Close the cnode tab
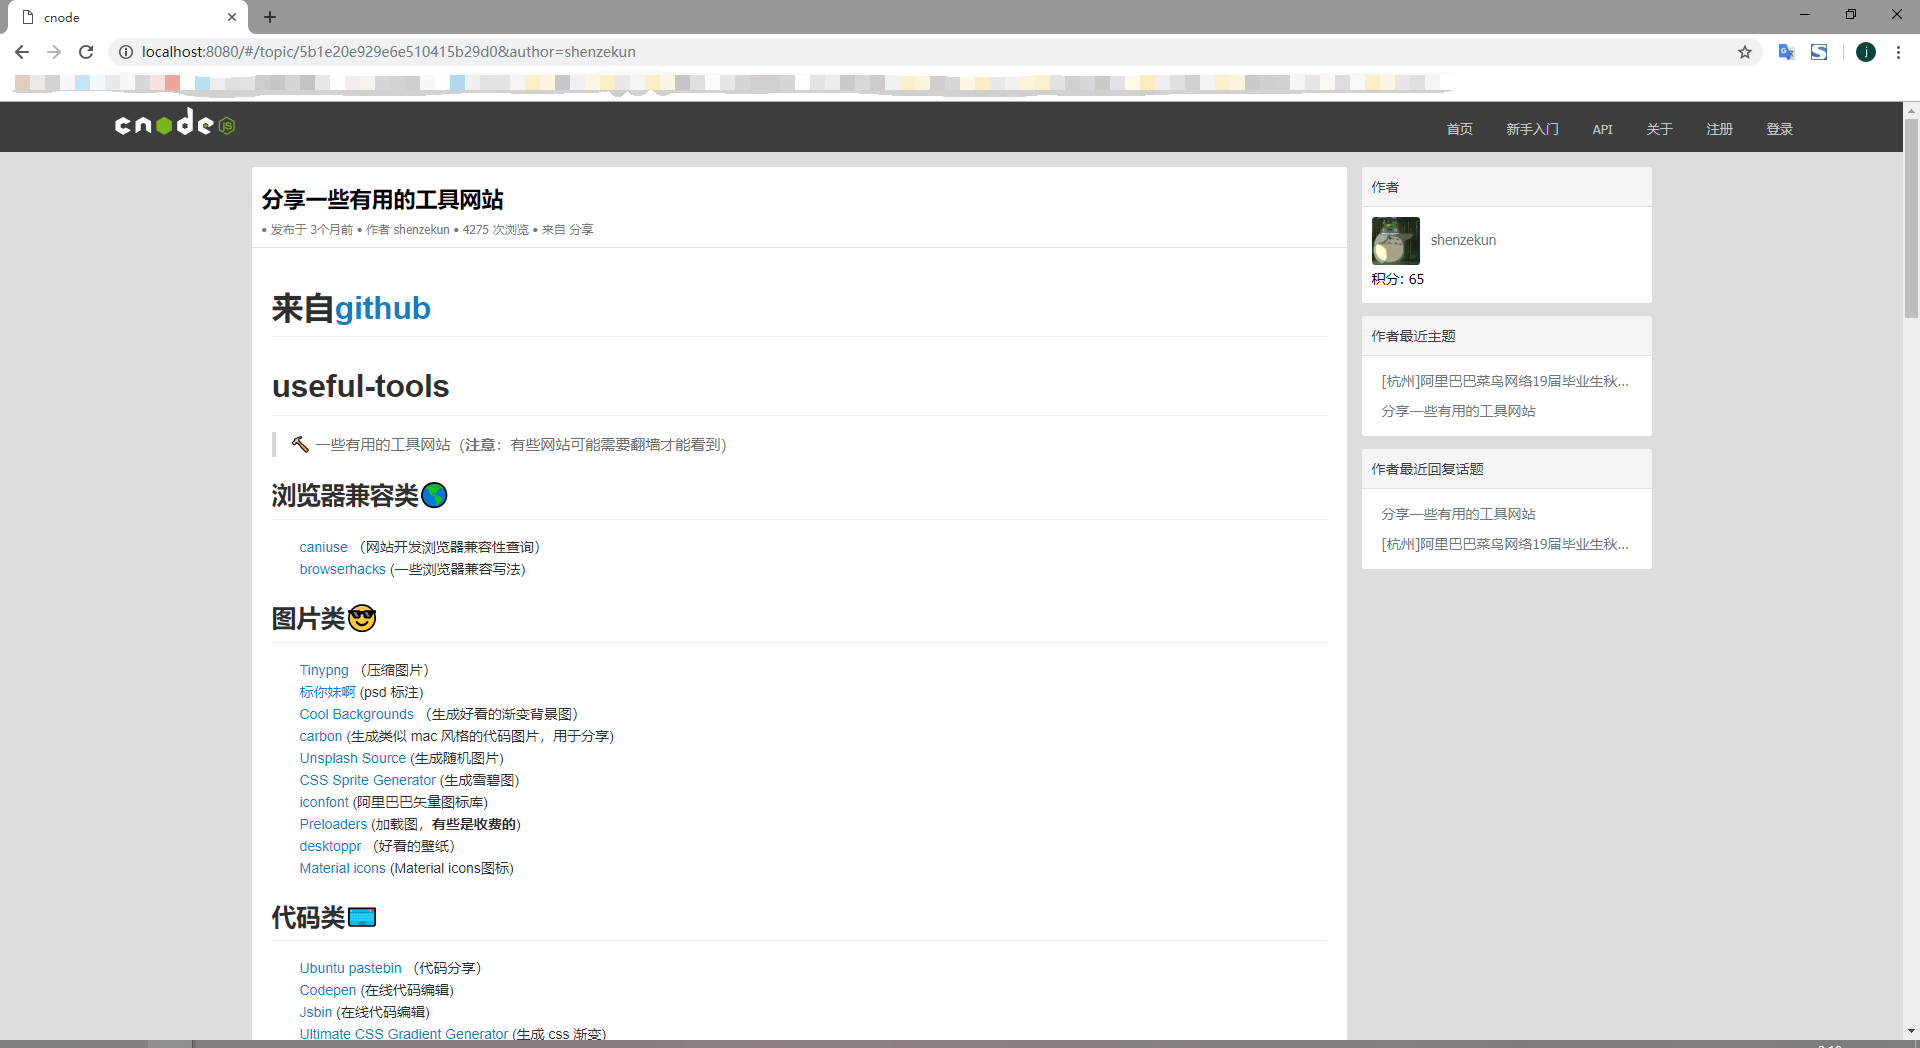This screenshot has width=1920, height=1048. [232, 17]
